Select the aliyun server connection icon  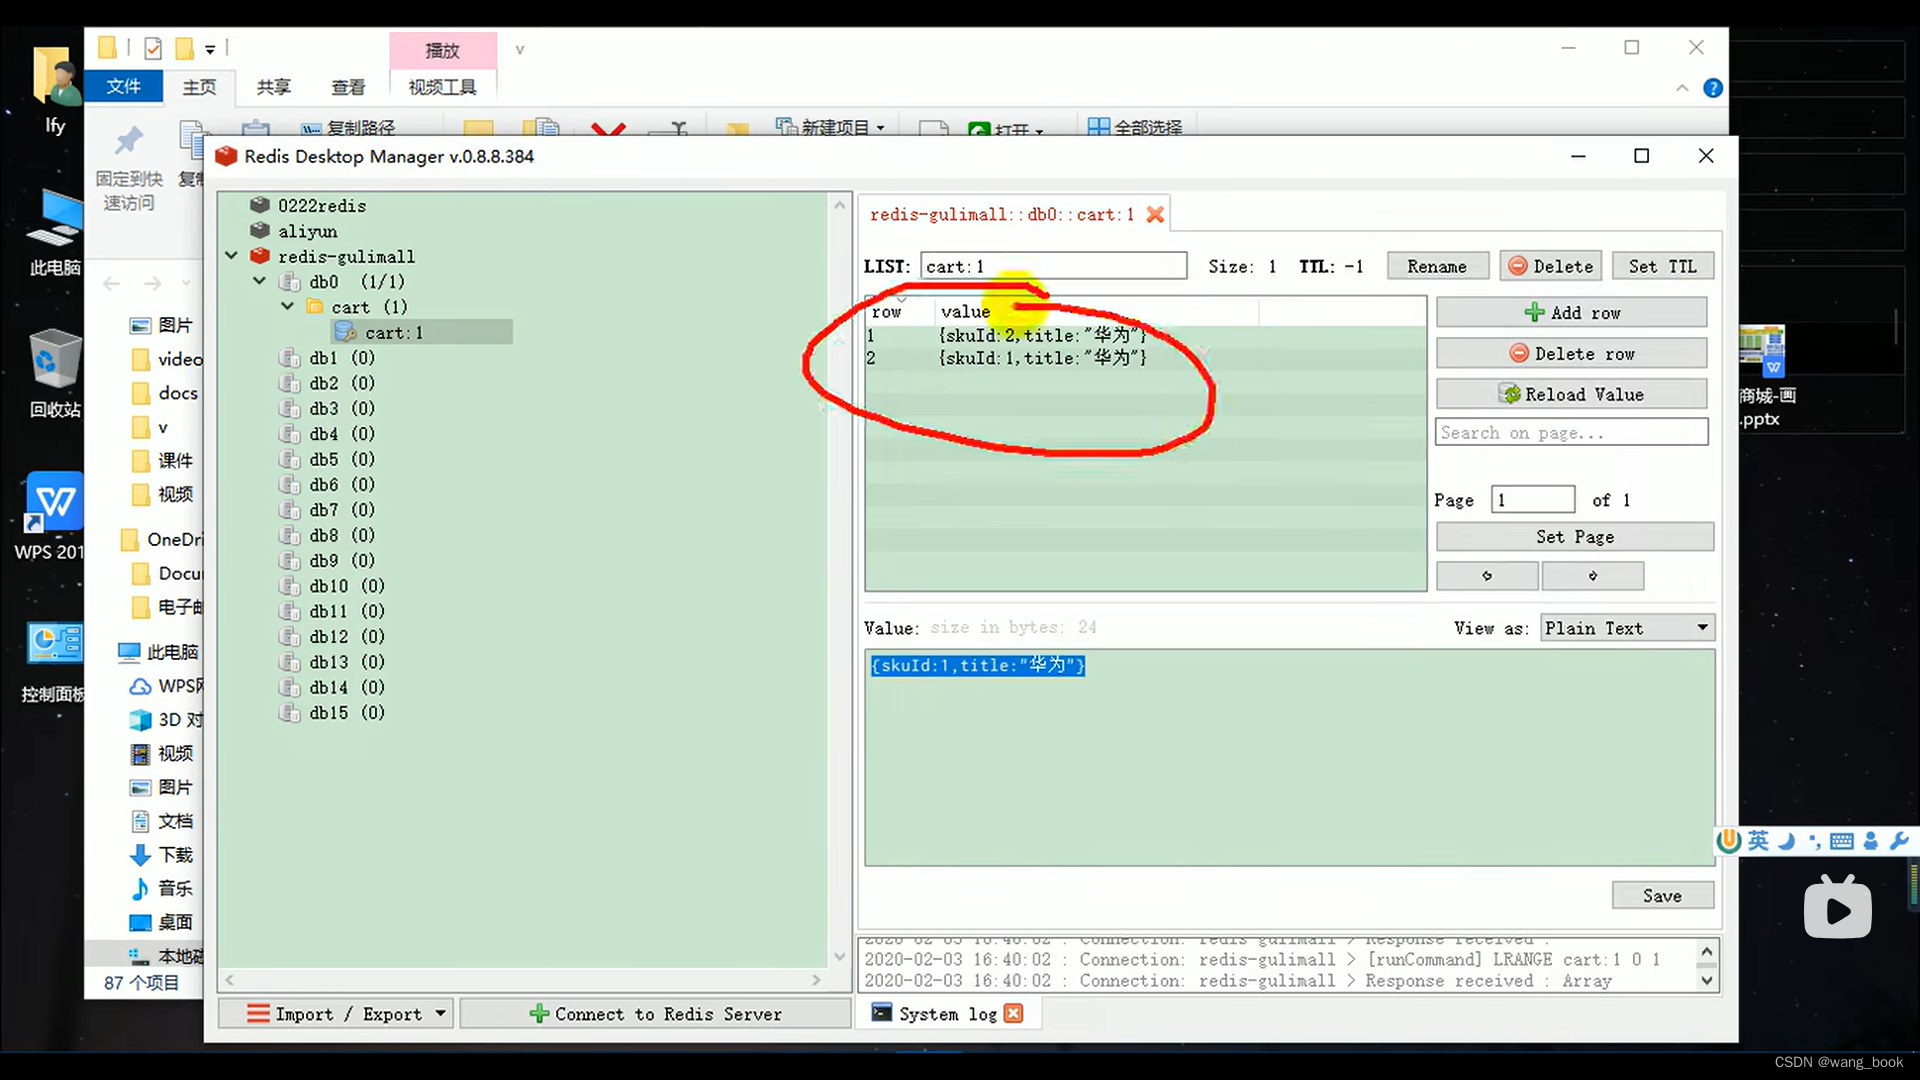[x=260, y=230]
